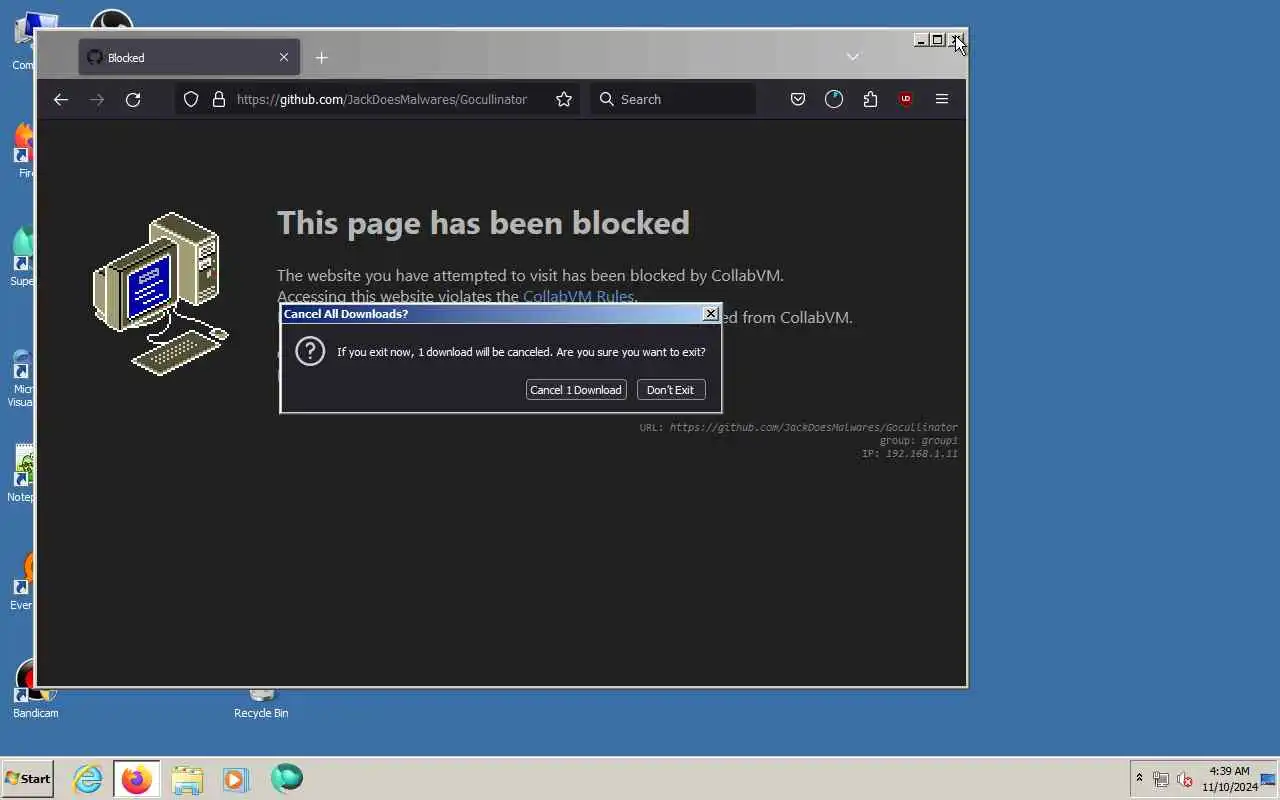This screenshot has height=800, width=1280.
Task: Expand the list all tabs chevron
Action: pyautogui.click(x=853, y=57)
